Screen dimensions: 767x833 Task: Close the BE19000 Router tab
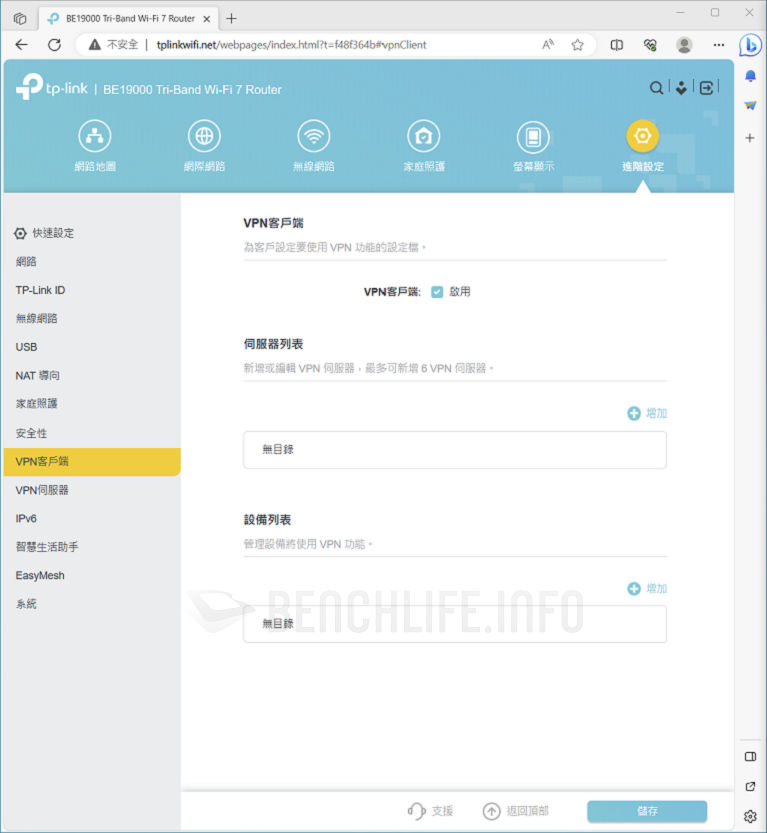tap(207, 19)
